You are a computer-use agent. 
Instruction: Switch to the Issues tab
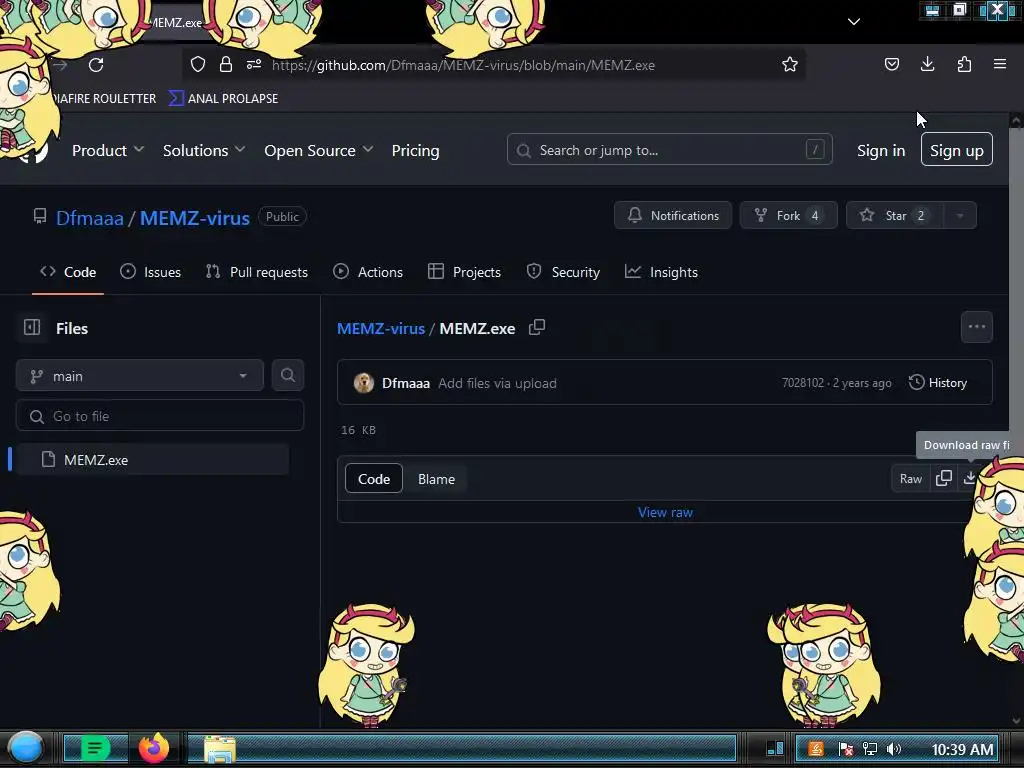click(150, 272)
